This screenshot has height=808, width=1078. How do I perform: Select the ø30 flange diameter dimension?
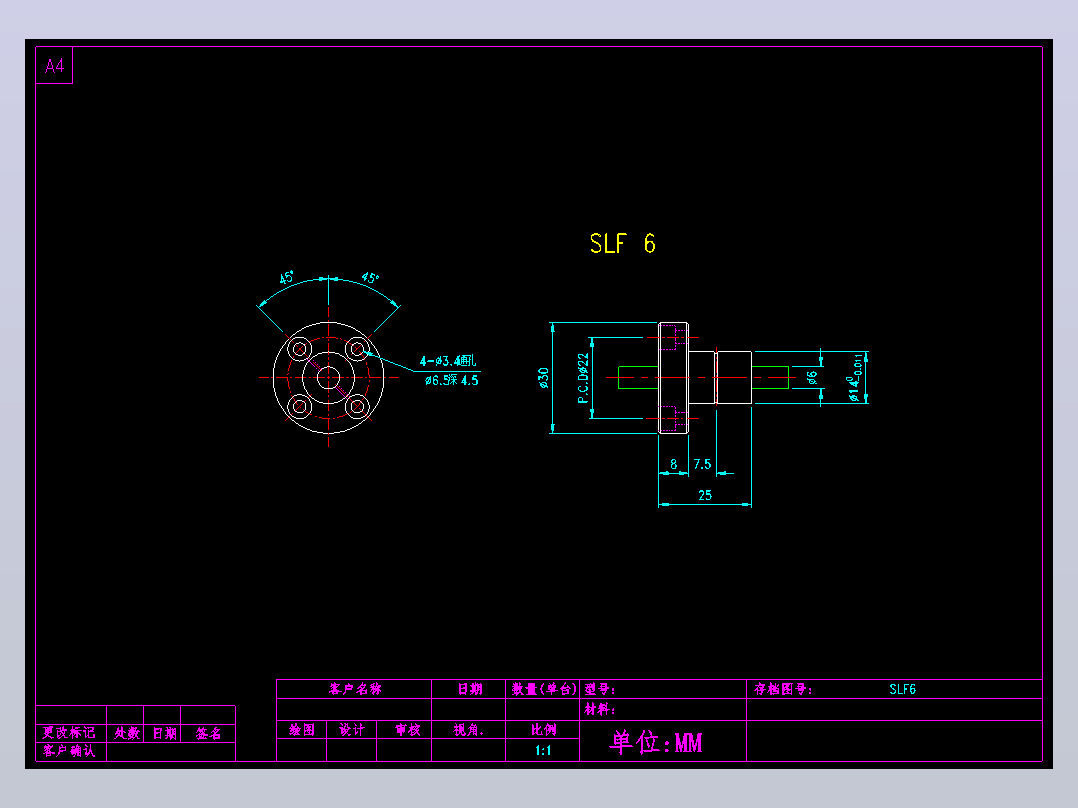click(x=544, y=378)
